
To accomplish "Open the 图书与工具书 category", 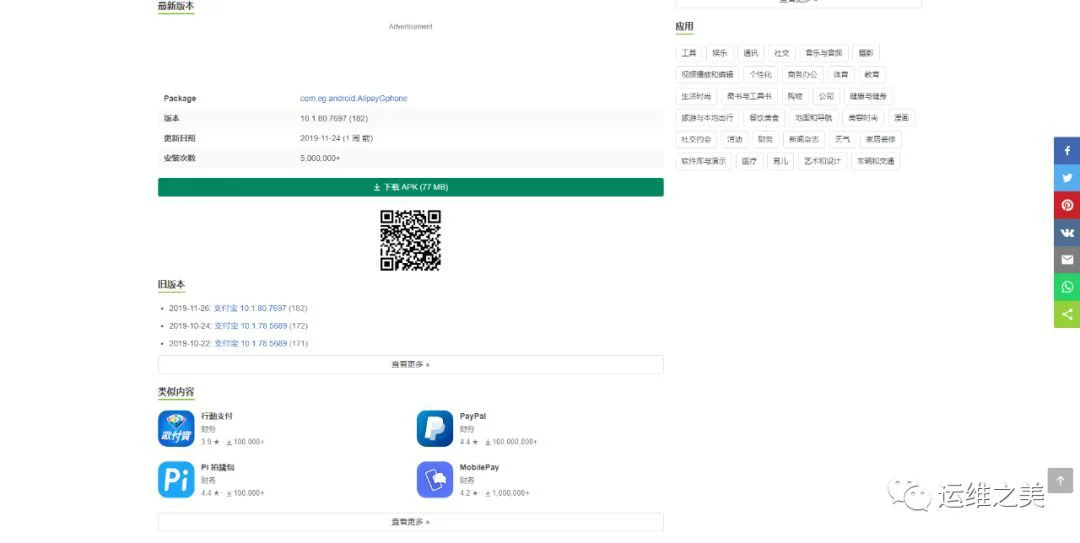I will tap(749, 96).
